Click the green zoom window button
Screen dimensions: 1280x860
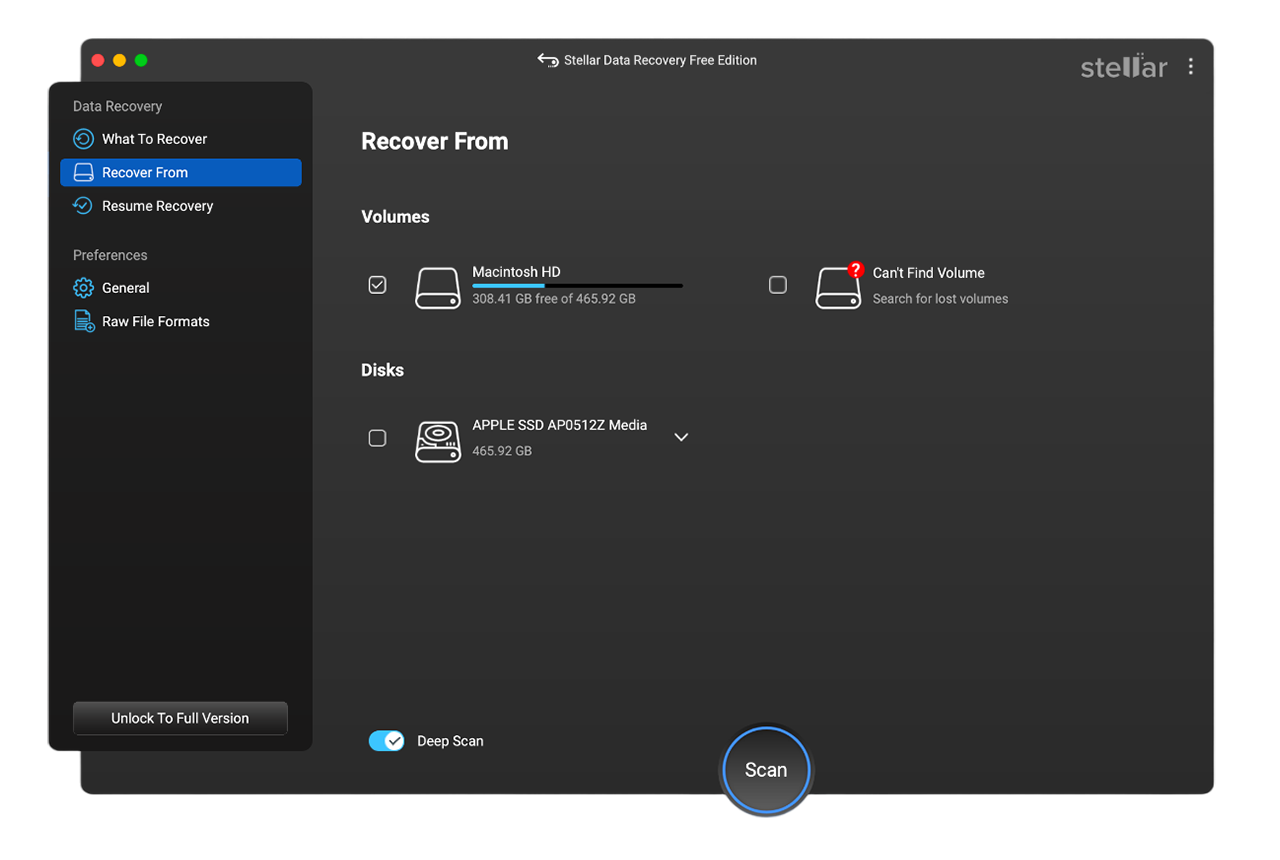[x=141, y=60]
